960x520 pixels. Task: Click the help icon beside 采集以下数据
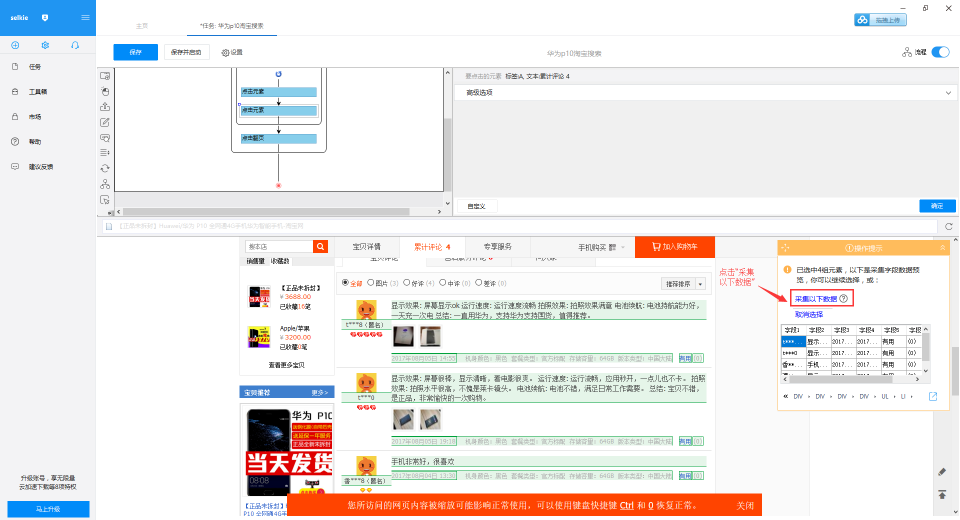844,299
